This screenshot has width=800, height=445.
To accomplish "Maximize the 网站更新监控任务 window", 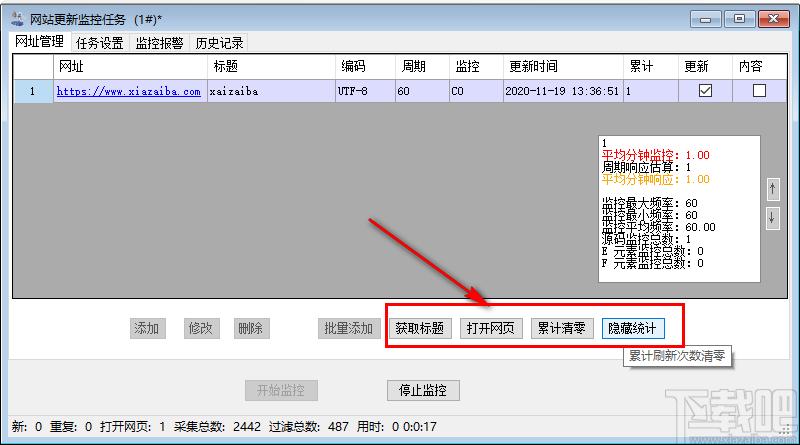I will point(739,19).
